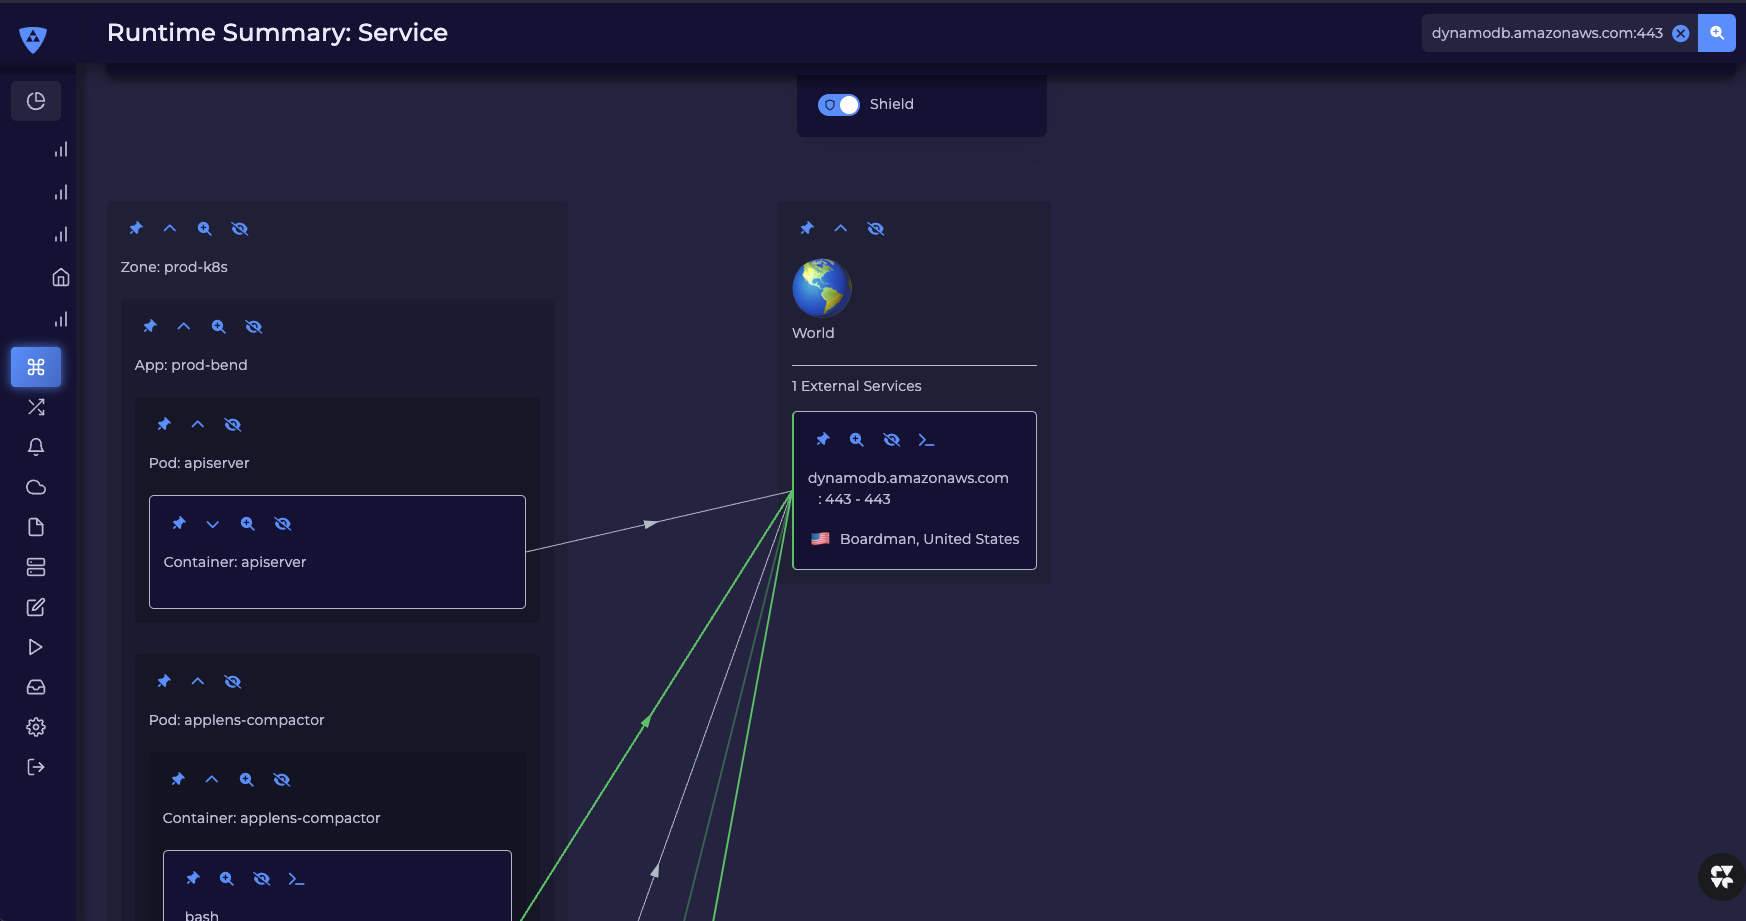Clear the dynamodb search text

[x=1681, y=33]
